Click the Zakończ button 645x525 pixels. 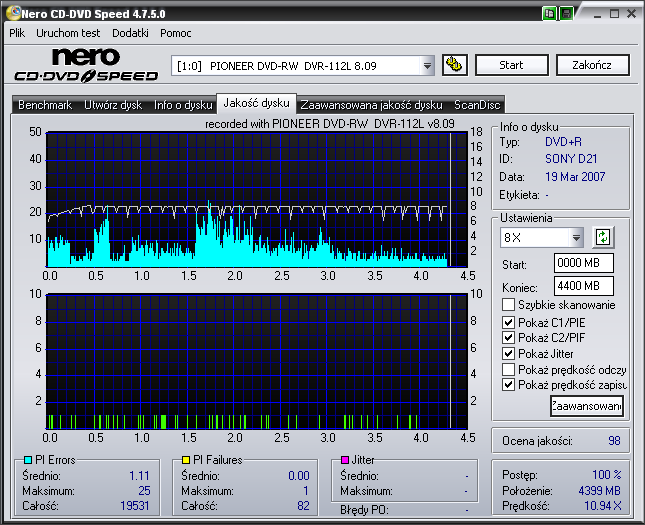[592, 65]
